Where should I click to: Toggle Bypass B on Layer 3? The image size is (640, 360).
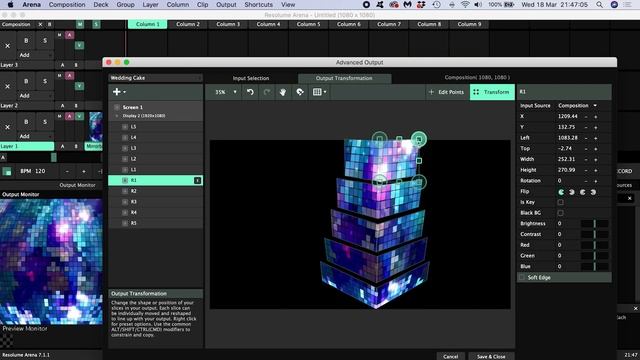point(26,41)
